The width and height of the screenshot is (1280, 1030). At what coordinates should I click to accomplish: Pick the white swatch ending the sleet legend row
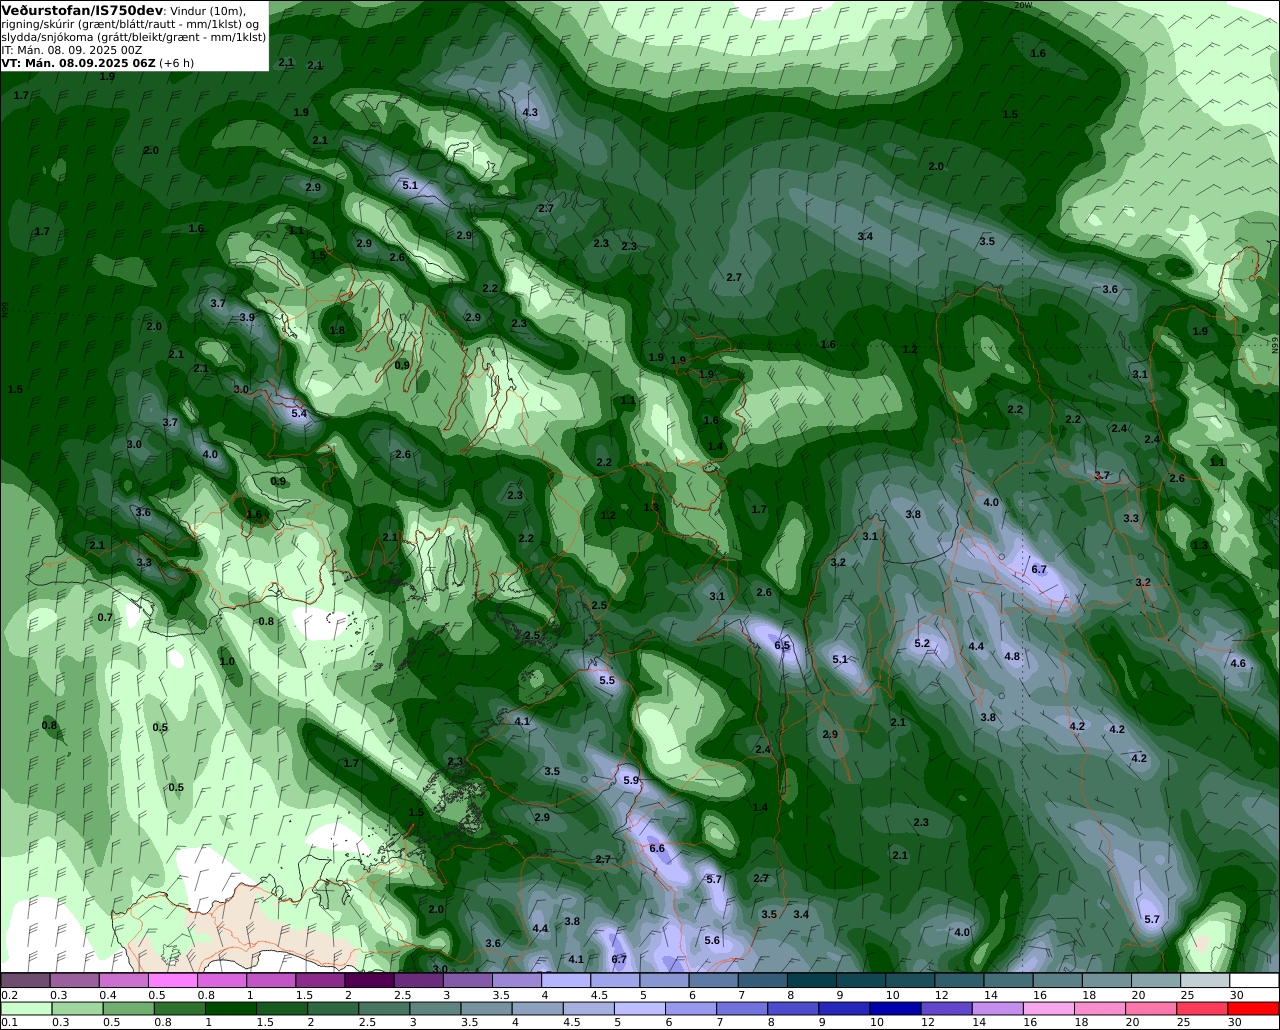coord(1255,981)
